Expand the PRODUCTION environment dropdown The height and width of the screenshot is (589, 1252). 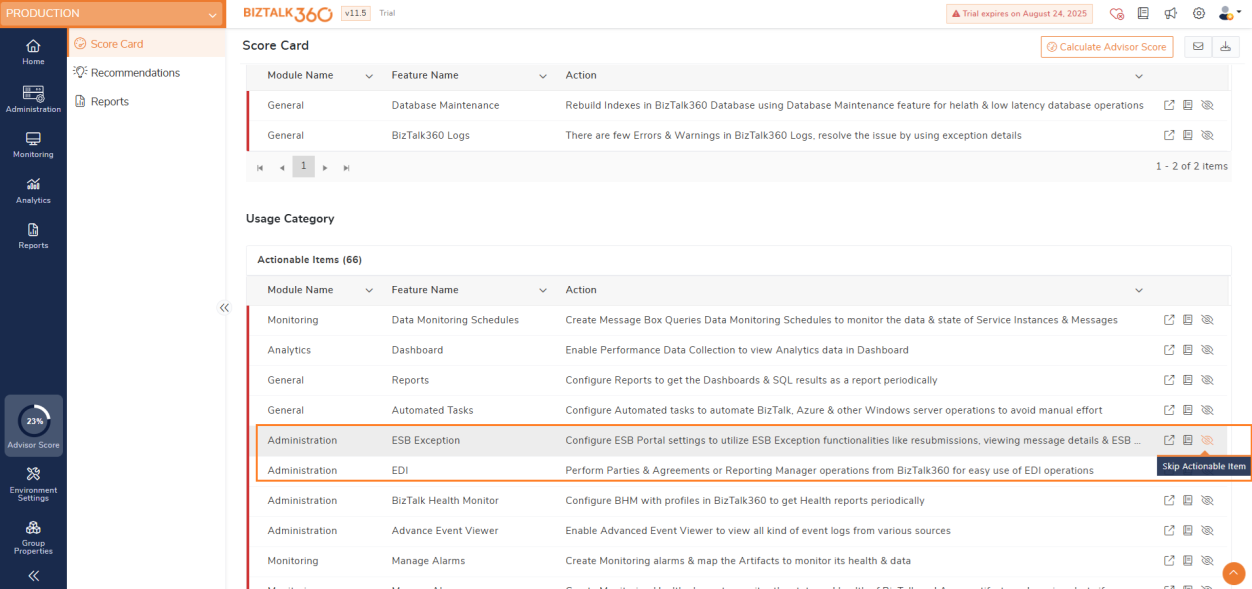tap(211, 14)
